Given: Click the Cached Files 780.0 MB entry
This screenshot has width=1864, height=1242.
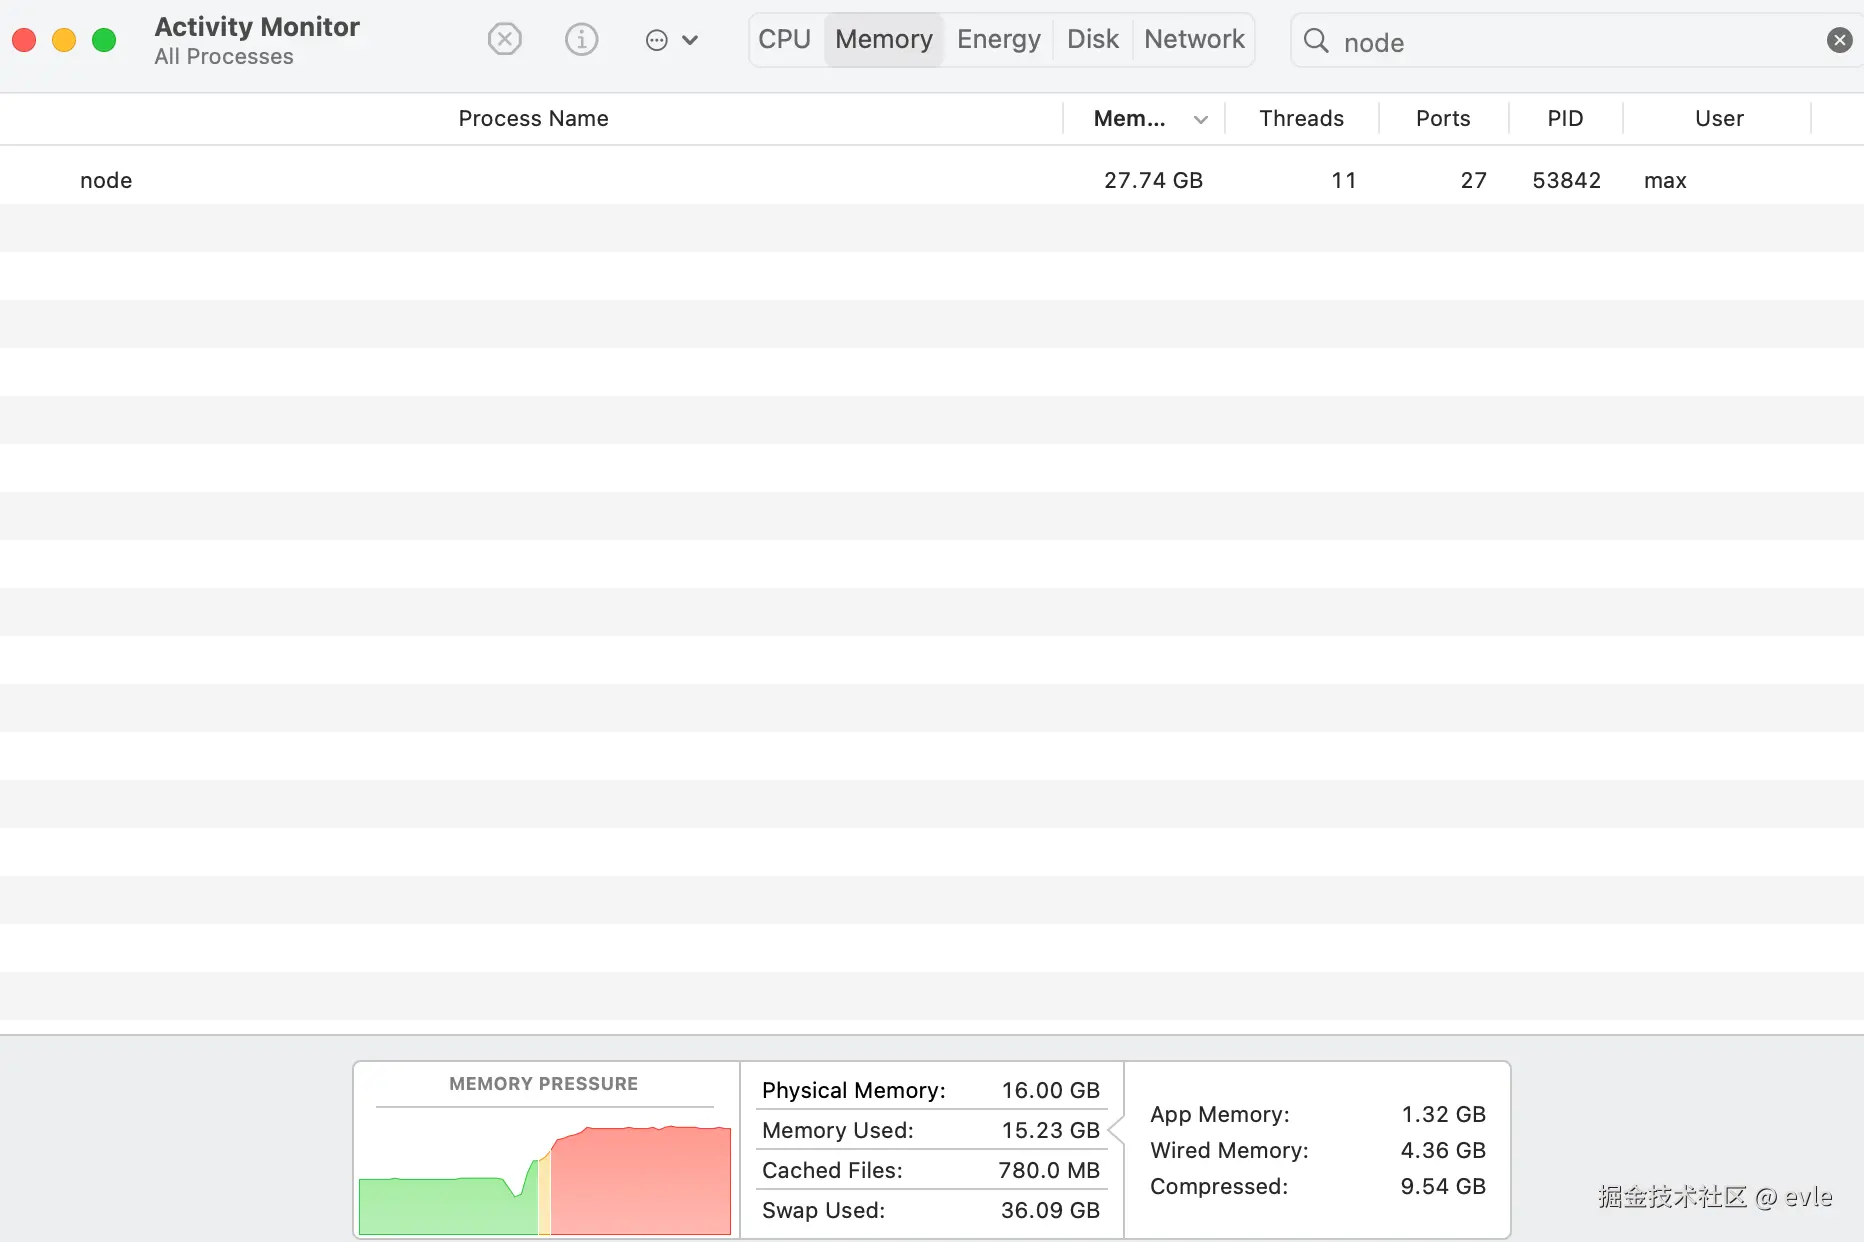Looking at the screenshot, I should [x=931, y=1170].
